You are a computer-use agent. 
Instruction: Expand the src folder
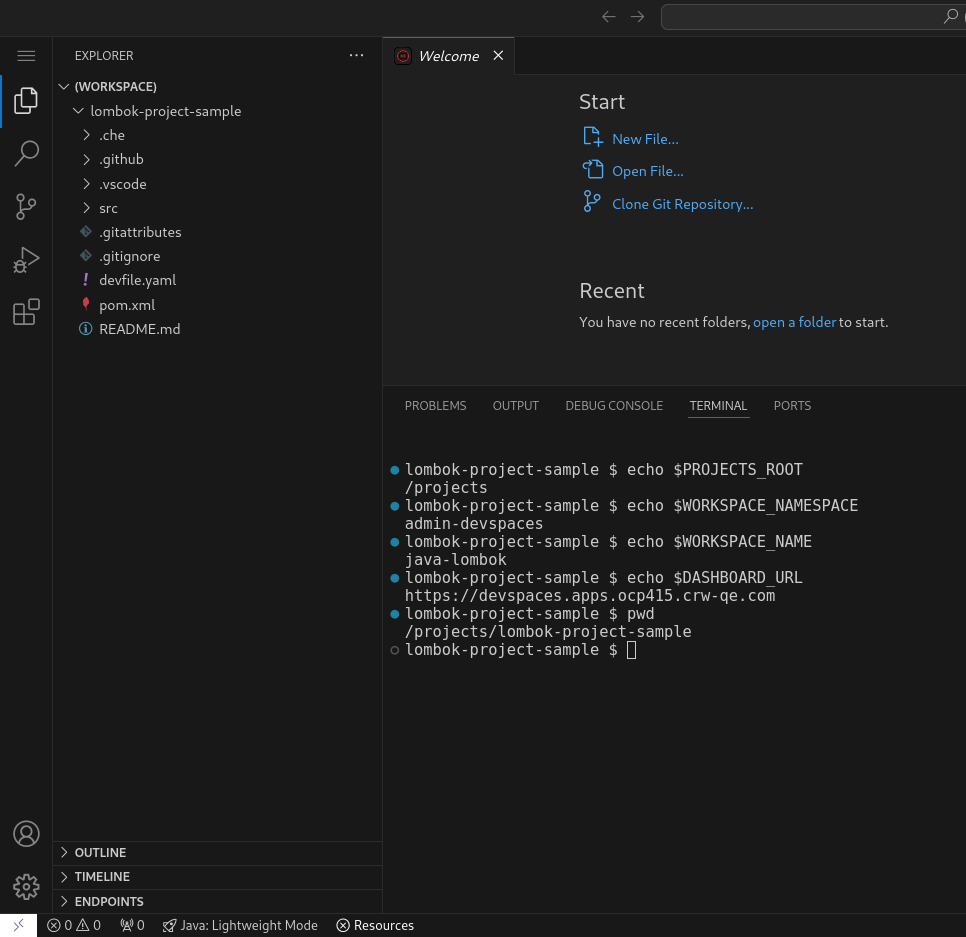tap(108, 208)
